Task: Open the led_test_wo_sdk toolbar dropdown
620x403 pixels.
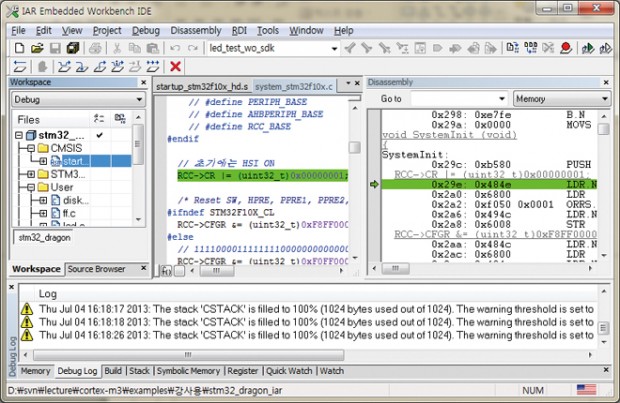Action: [x=334, y=49]
